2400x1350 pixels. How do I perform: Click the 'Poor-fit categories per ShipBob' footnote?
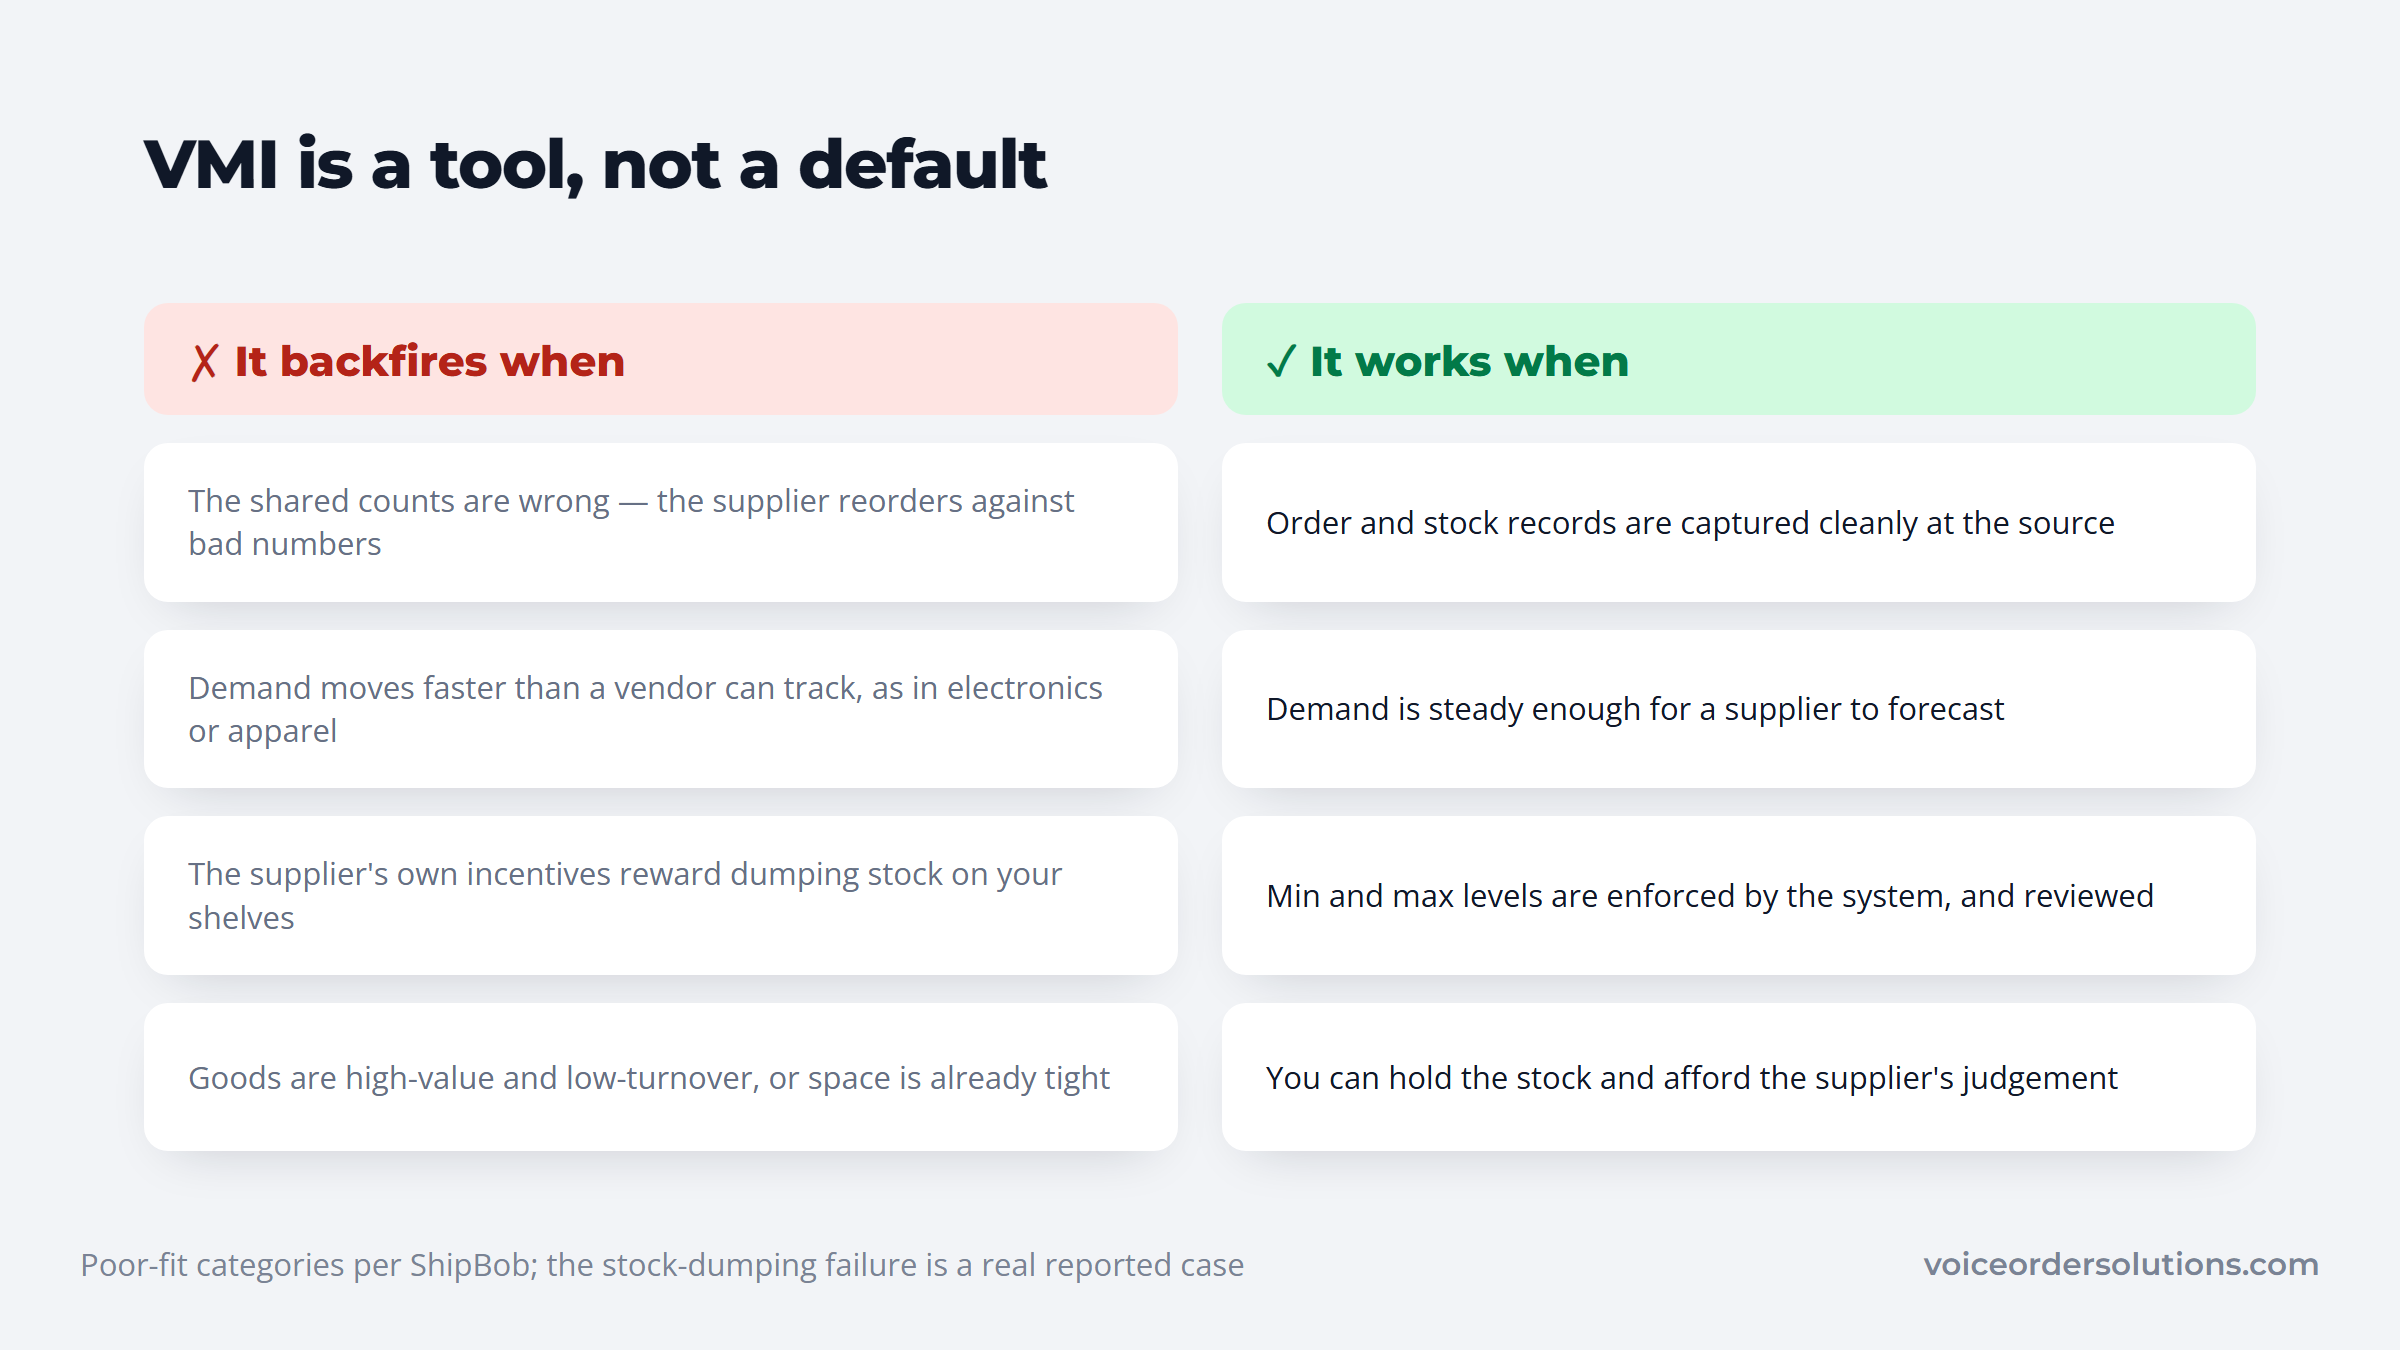(x=662, y=1265)
